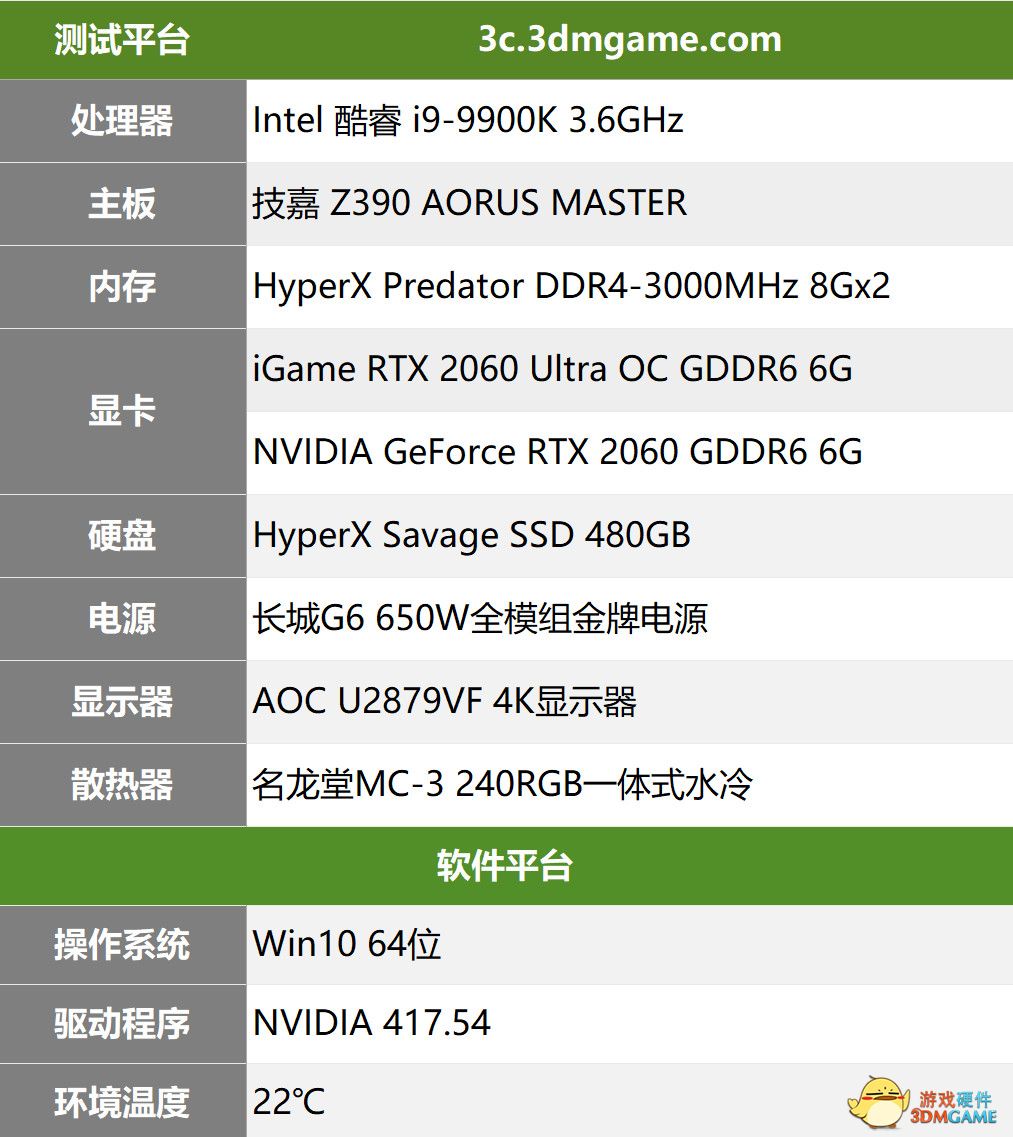Click the AOC U2879VF 4K显示器 value
Viewport: 1013px width, 1137px height.
pyautogui.click(x=445, y=701)
